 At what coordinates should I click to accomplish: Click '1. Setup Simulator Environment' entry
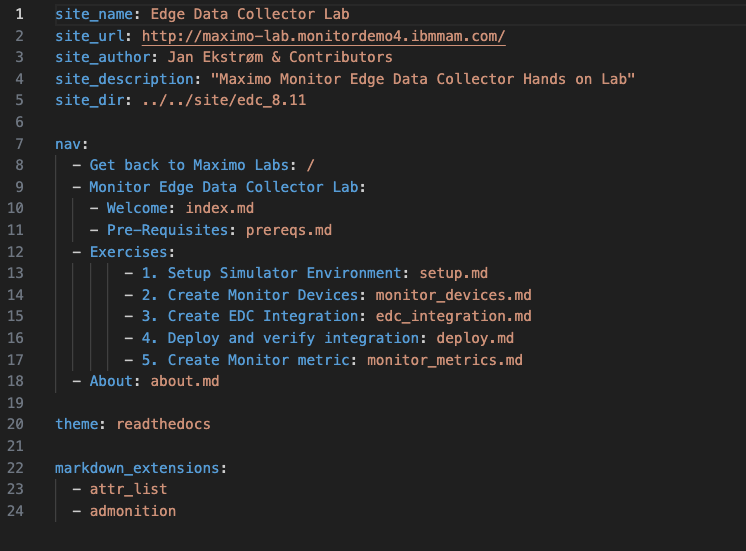(272, 273)
